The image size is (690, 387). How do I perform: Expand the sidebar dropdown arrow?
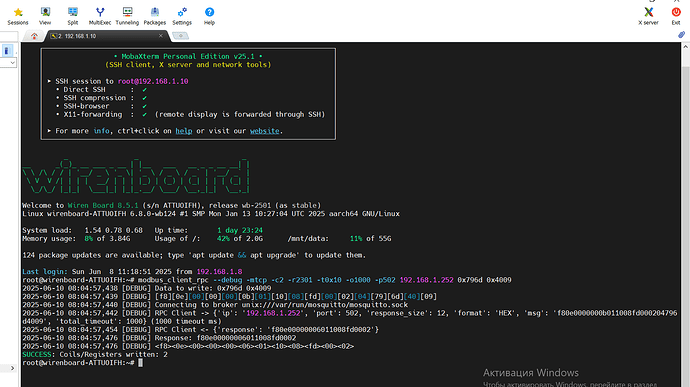point(12,63)
